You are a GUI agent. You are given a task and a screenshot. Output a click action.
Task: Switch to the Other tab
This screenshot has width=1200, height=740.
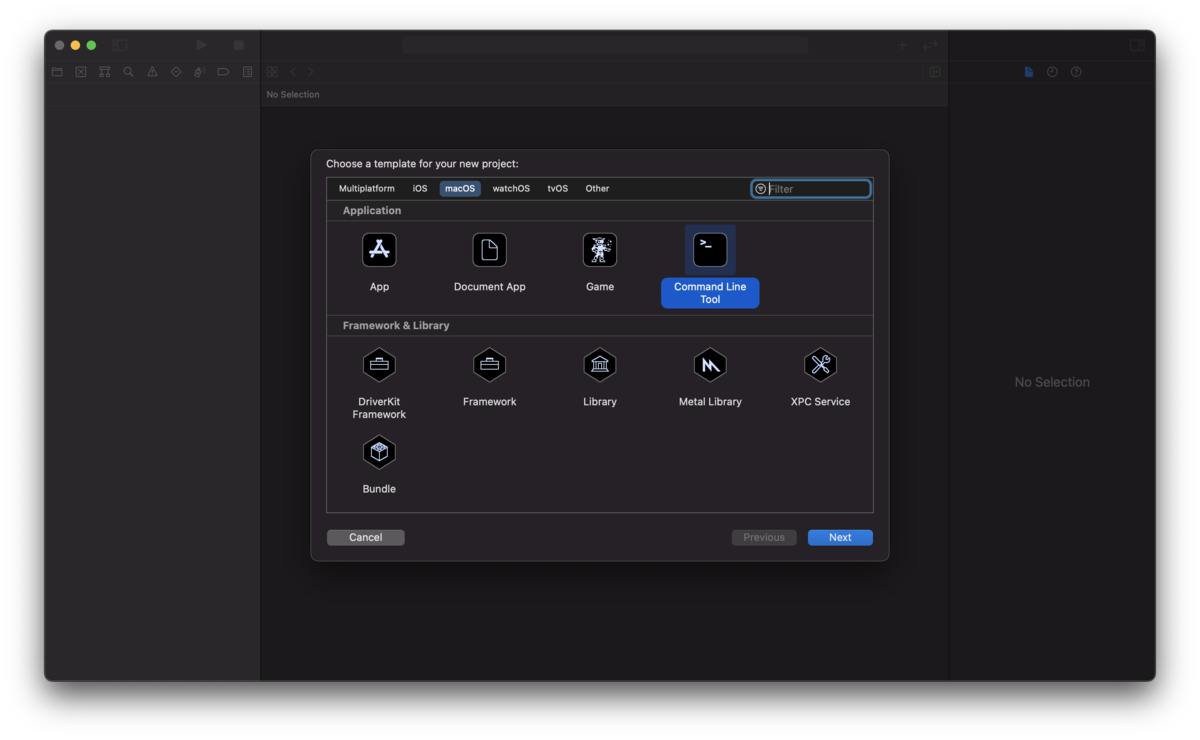(597, 188)
